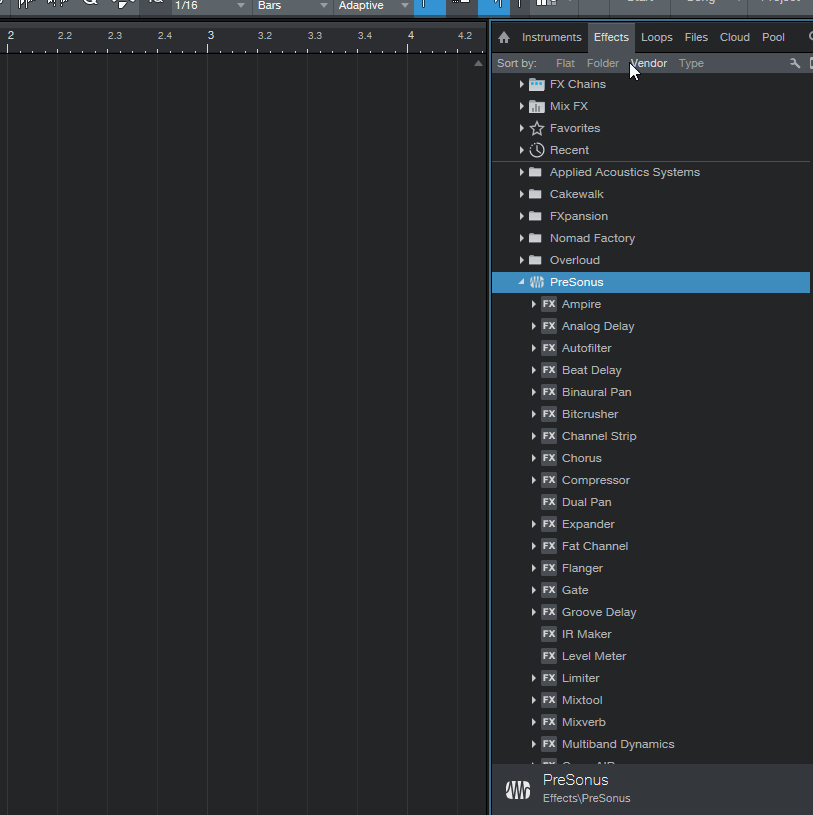This screenshot has width=813, height=815.
Task: Click the FX icon beside Limiter
Action: point(549,678)
